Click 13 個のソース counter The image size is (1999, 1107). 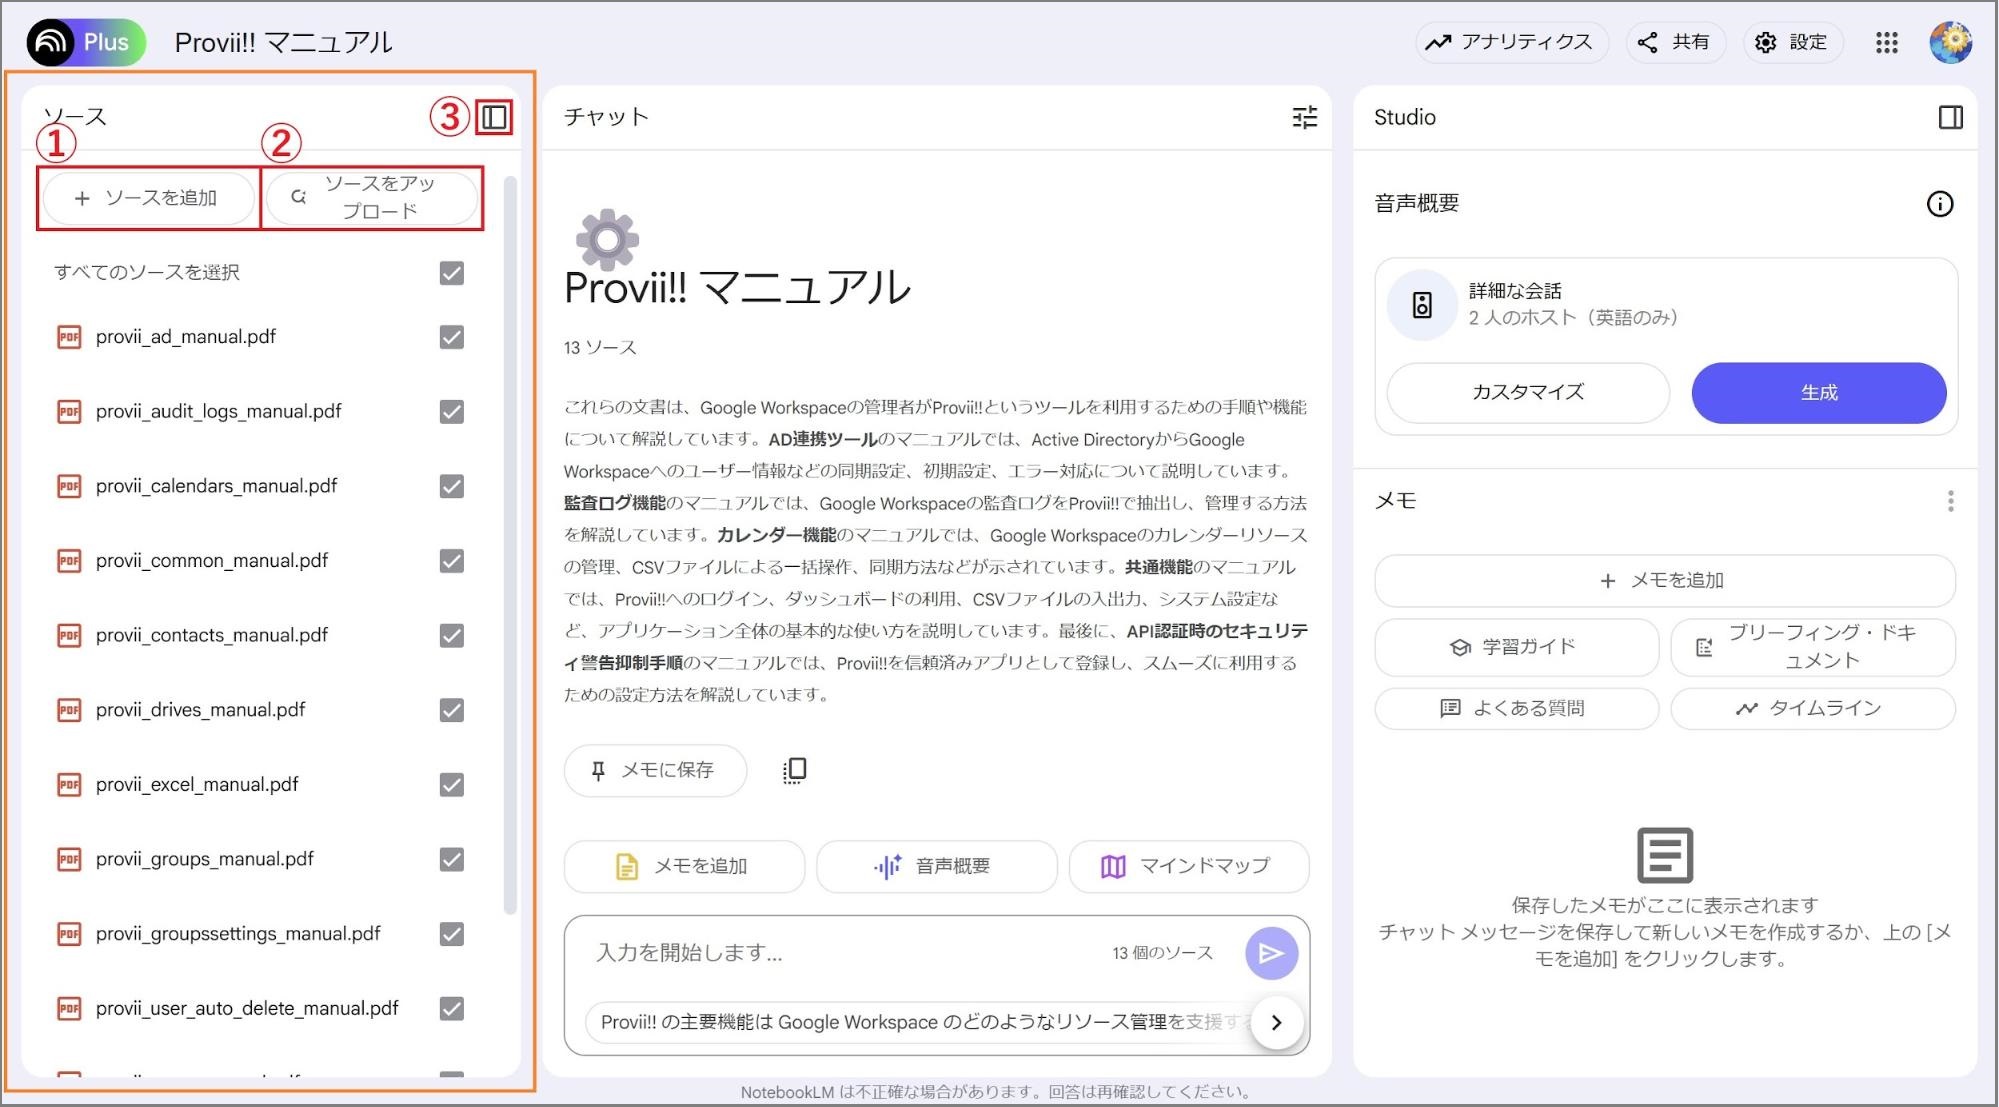pyautogui.click(x=1162, y=953)
